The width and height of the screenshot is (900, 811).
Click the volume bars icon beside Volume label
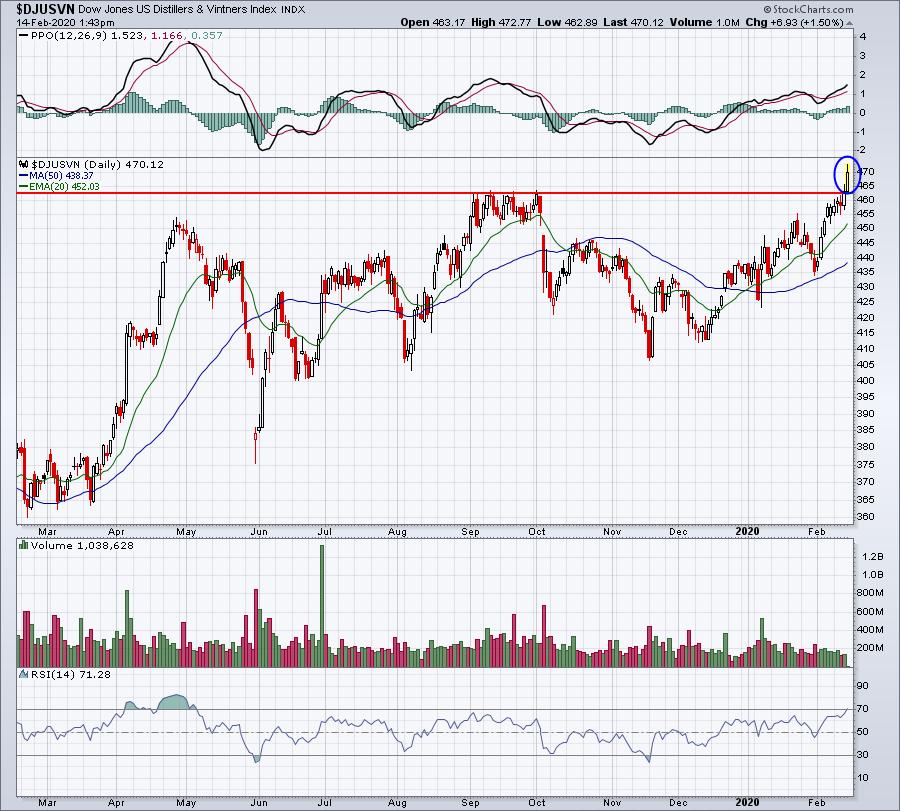tap(24, 545)
